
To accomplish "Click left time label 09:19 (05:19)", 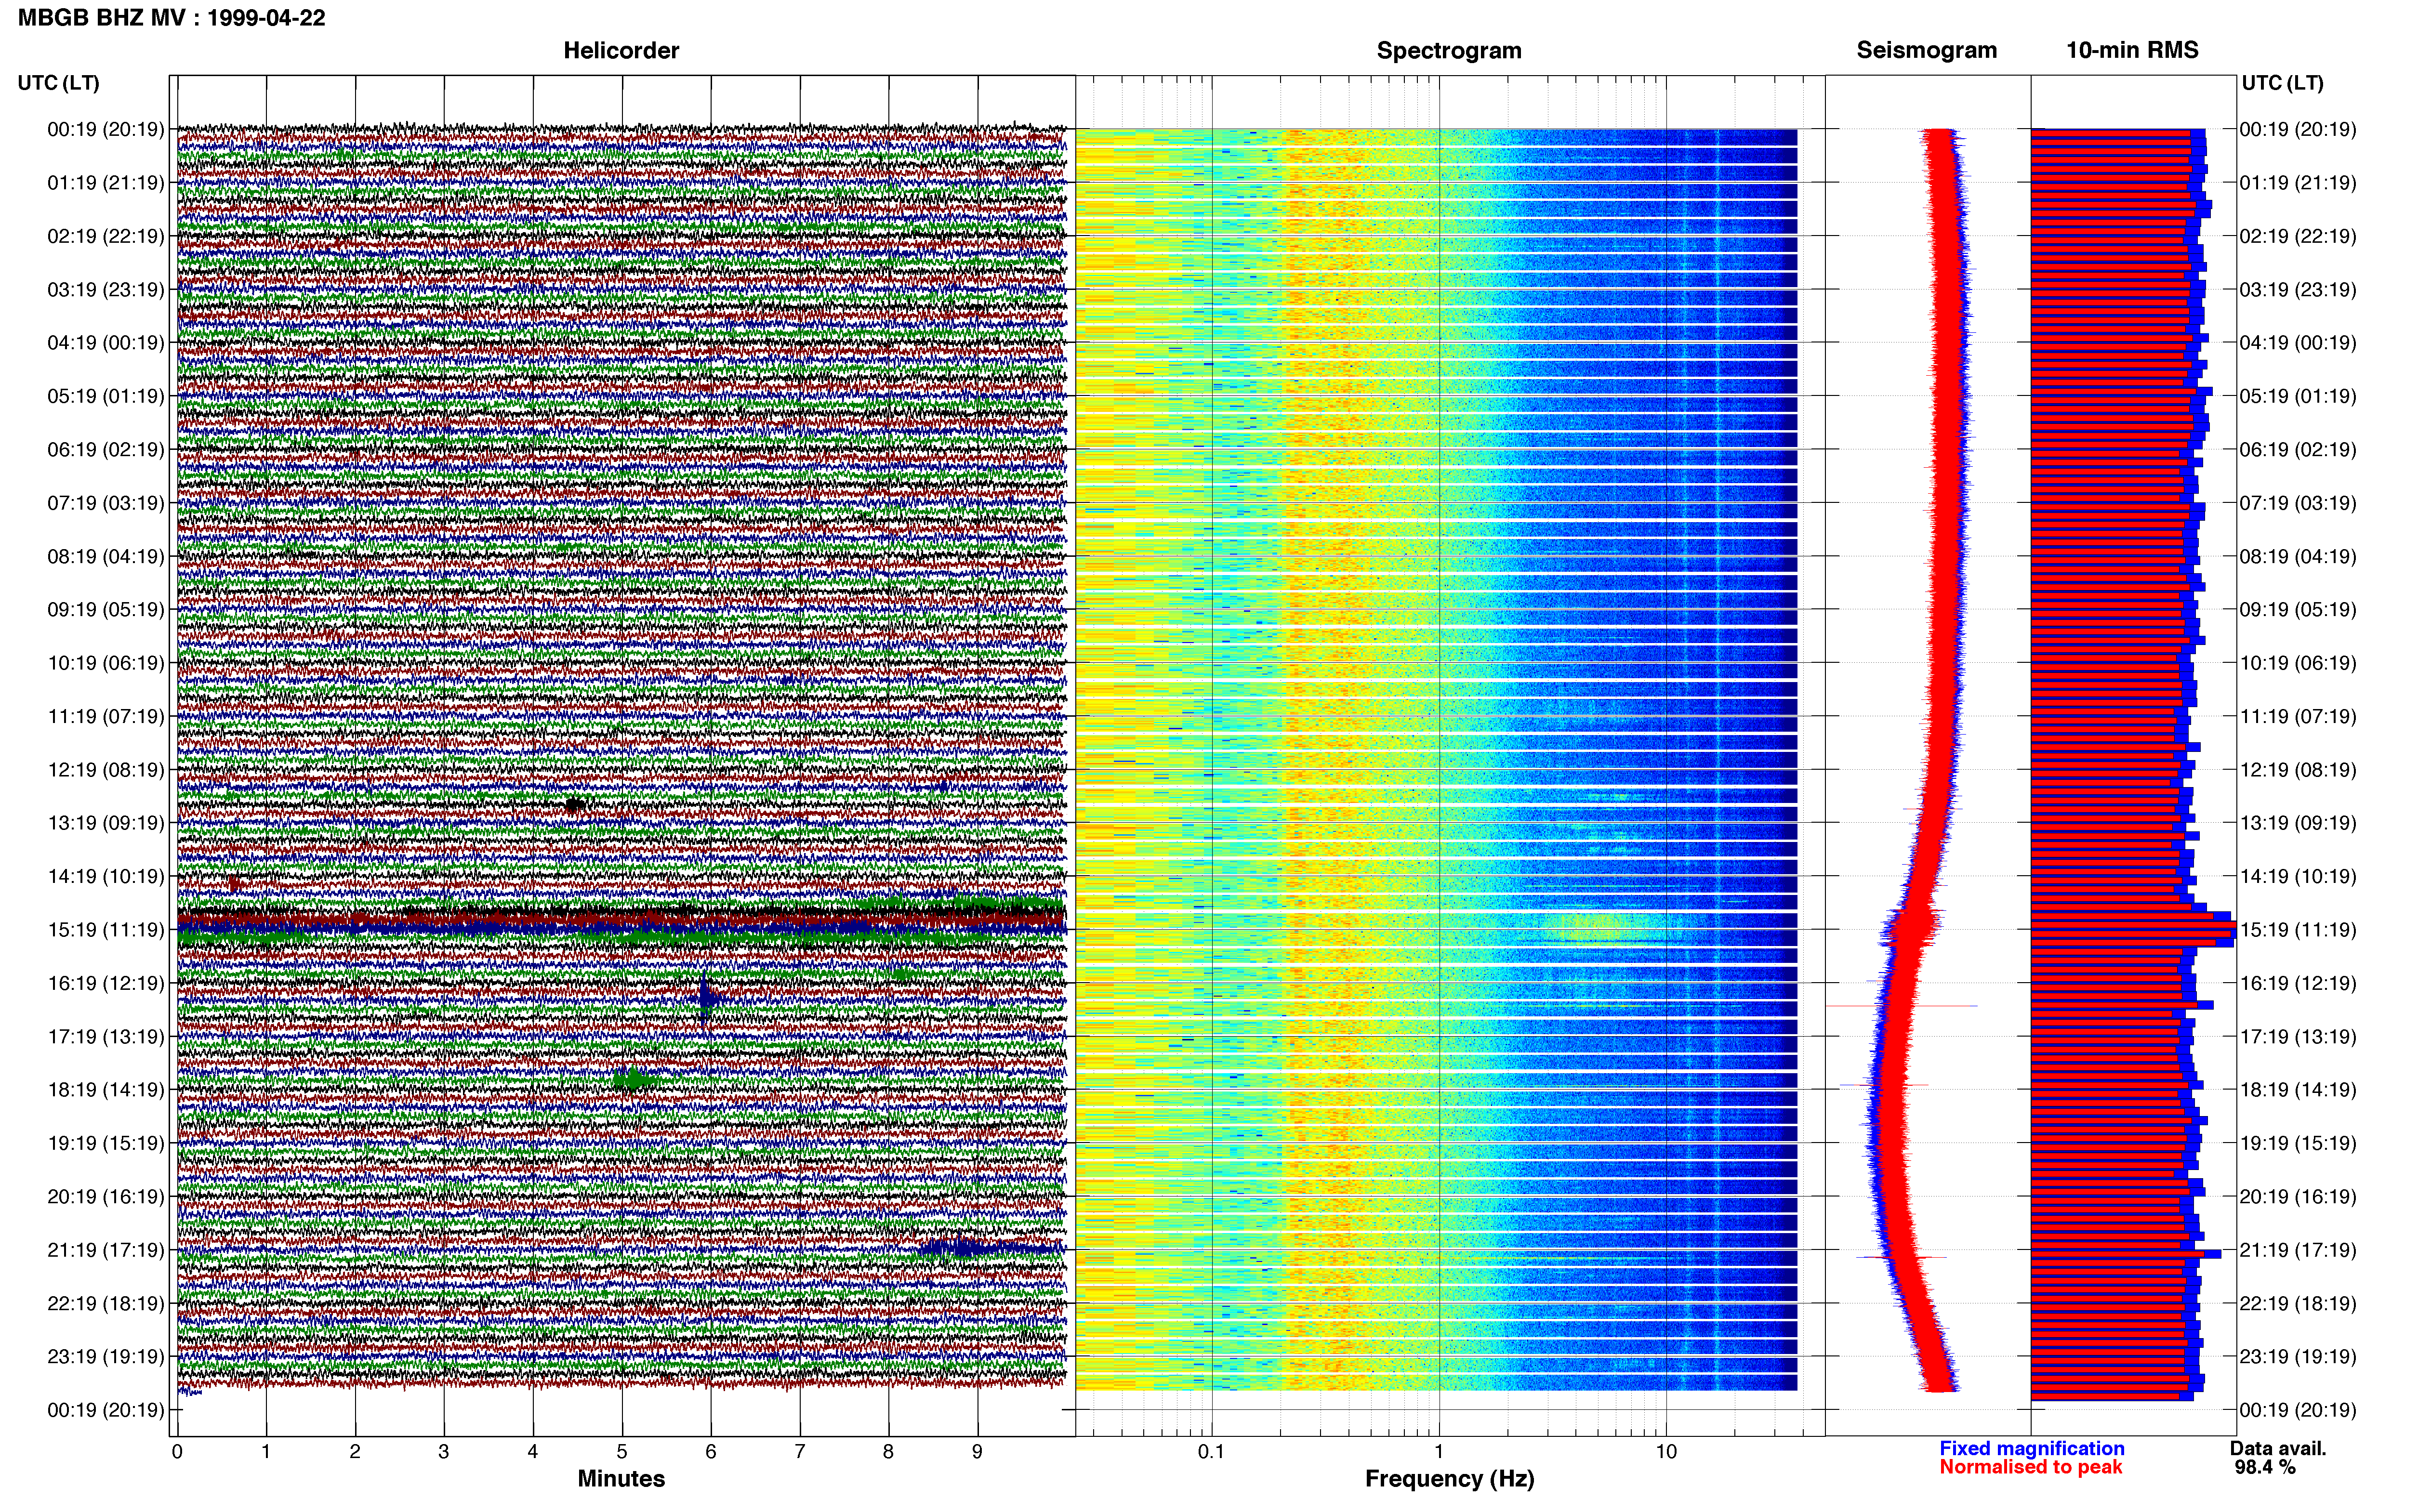I will pos(106,610).
